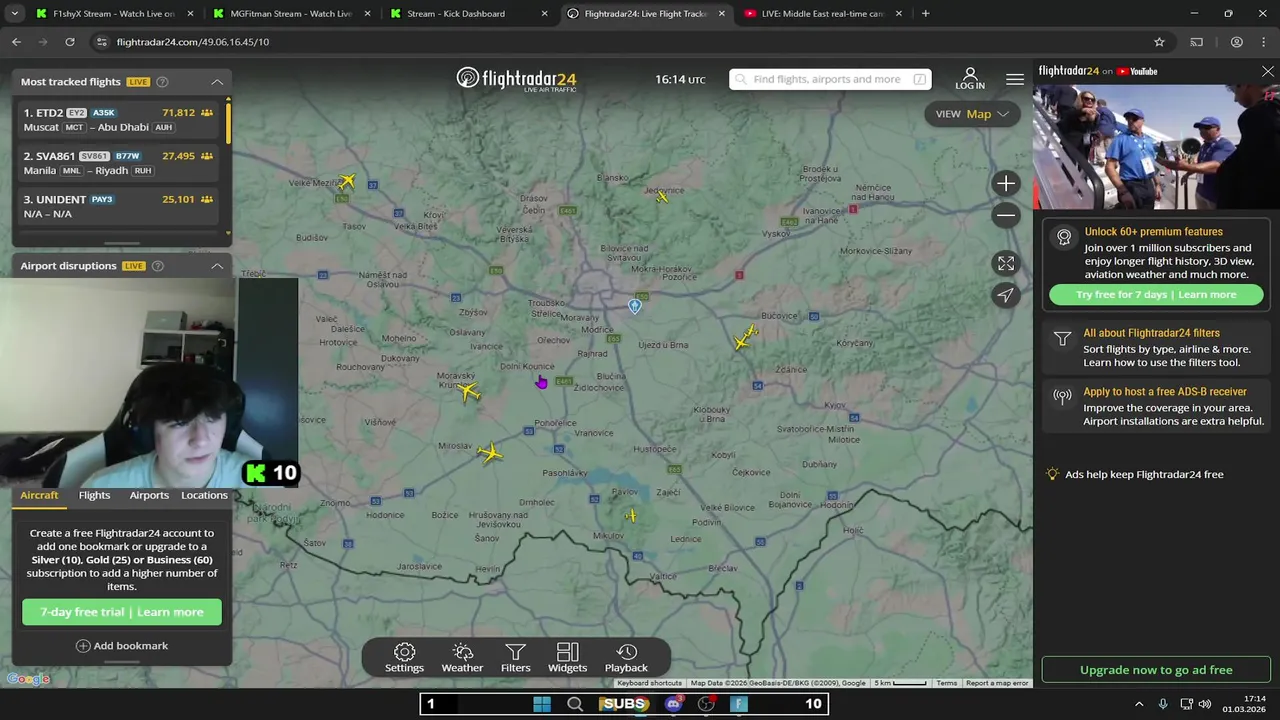Viewport: 1280px width, 720px height.
Task: Open a new browser tab
Action: (x=925, y=14)
